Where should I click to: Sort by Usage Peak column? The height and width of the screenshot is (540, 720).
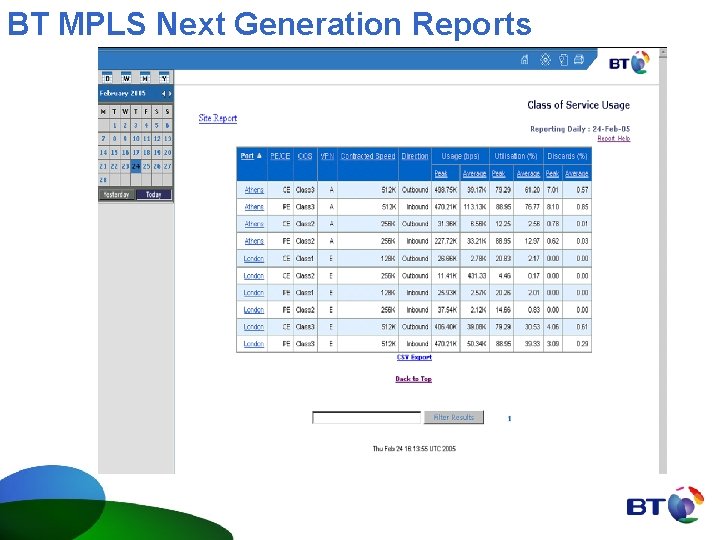click(x=441, y=174)
